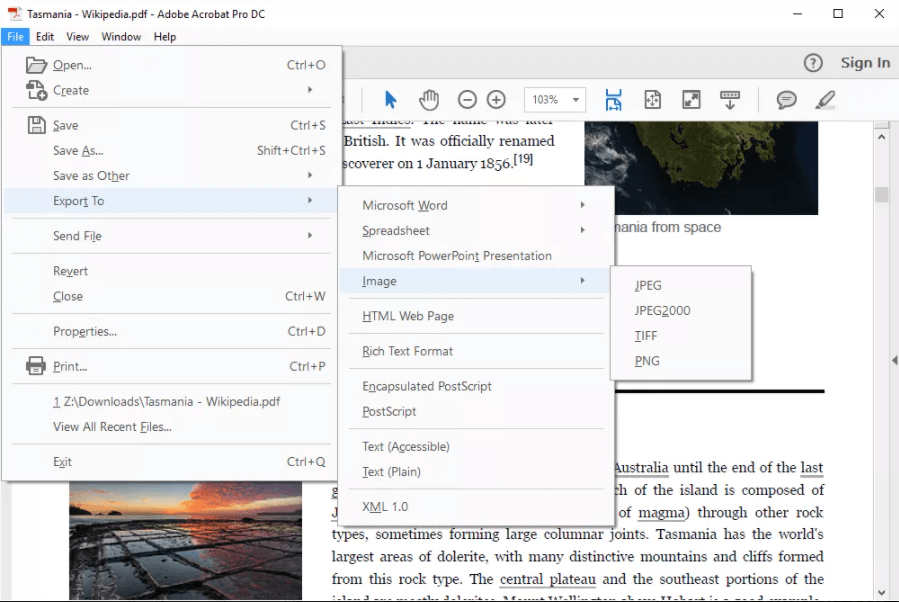Open Properties... dialog entry

[x=170, y=331]
